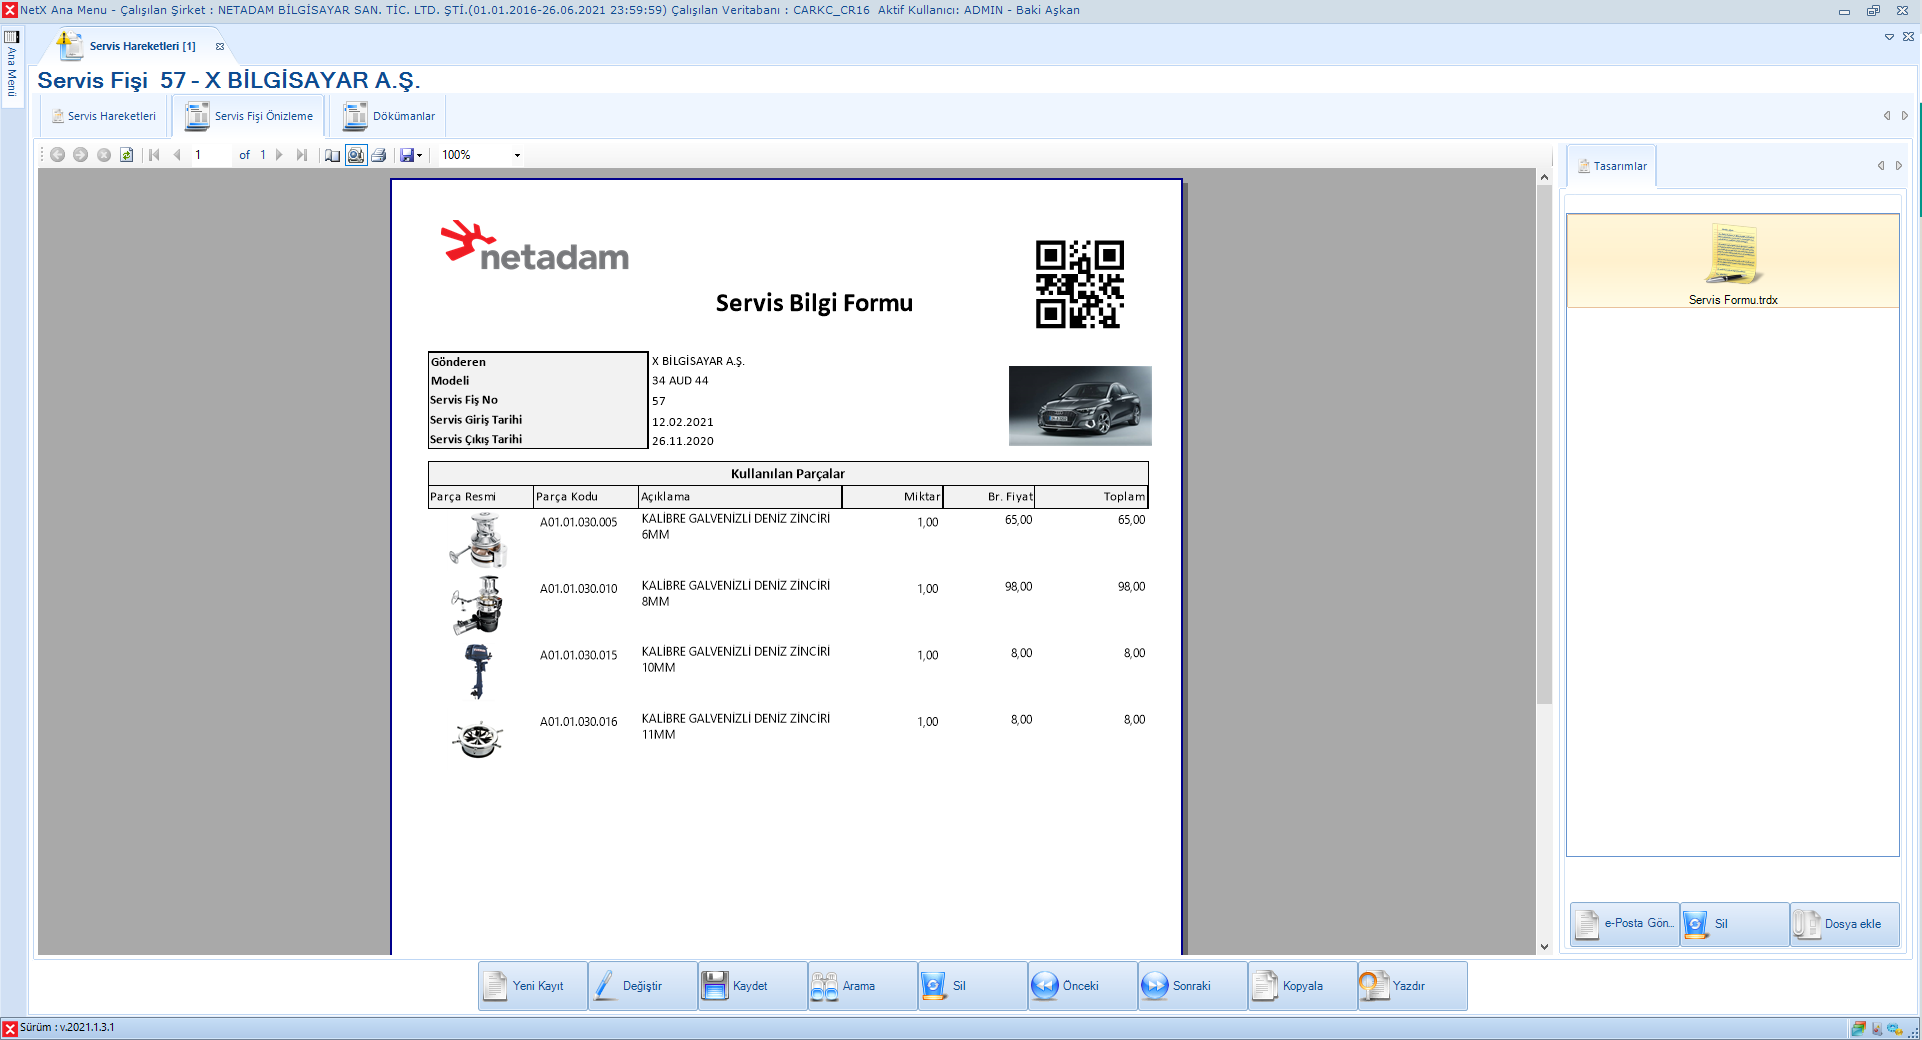Screen dimensions: 1922x1040
Task: Click the Dosya ekle attach file button
Action: click(x=1844, y=924)
